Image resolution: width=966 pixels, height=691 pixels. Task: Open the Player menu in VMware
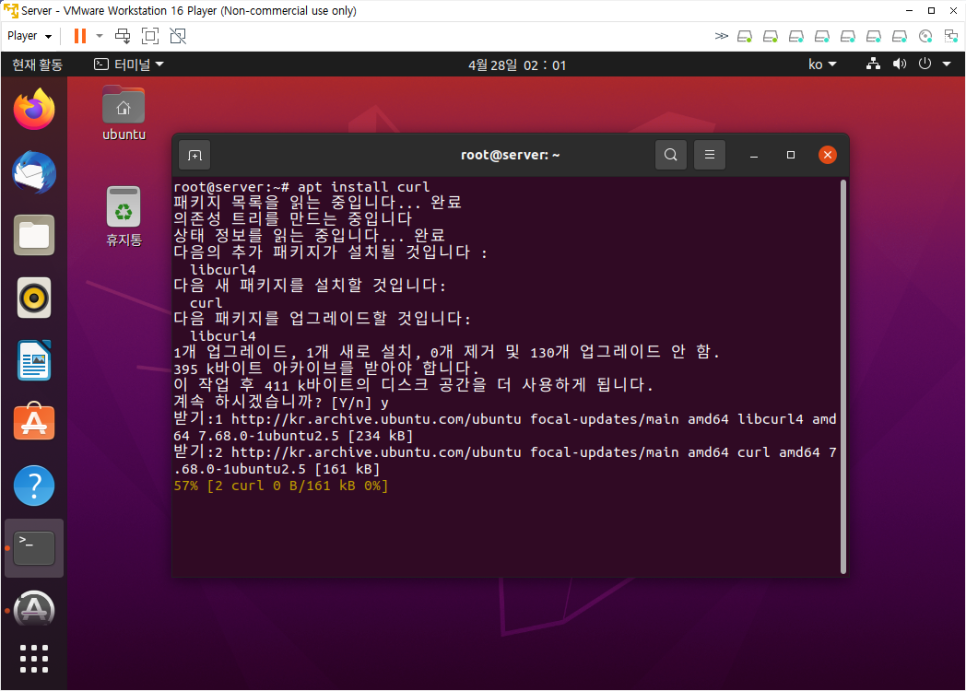coord(29,36)
